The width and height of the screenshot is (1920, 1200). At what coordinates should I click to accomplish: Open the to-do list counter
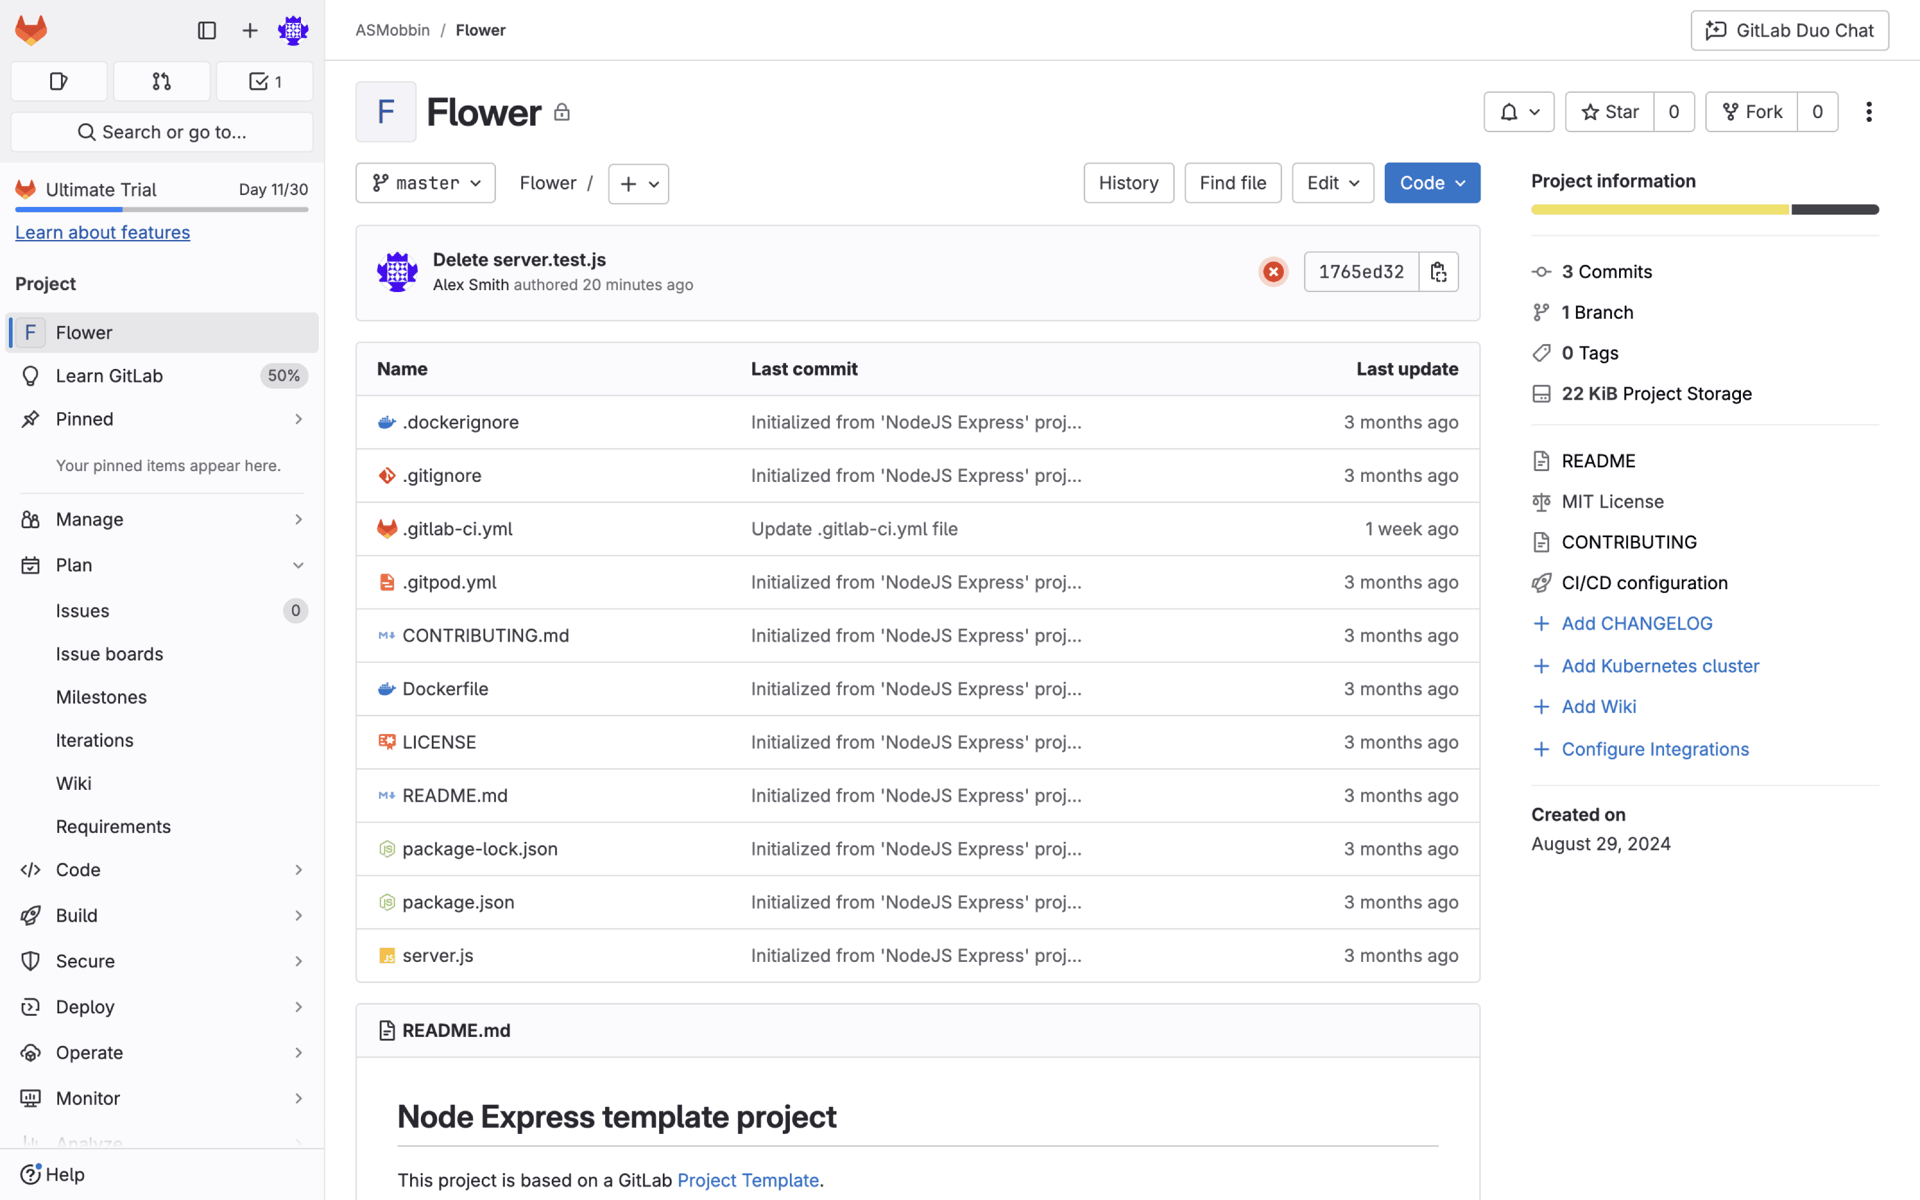[x=265, y=81]
